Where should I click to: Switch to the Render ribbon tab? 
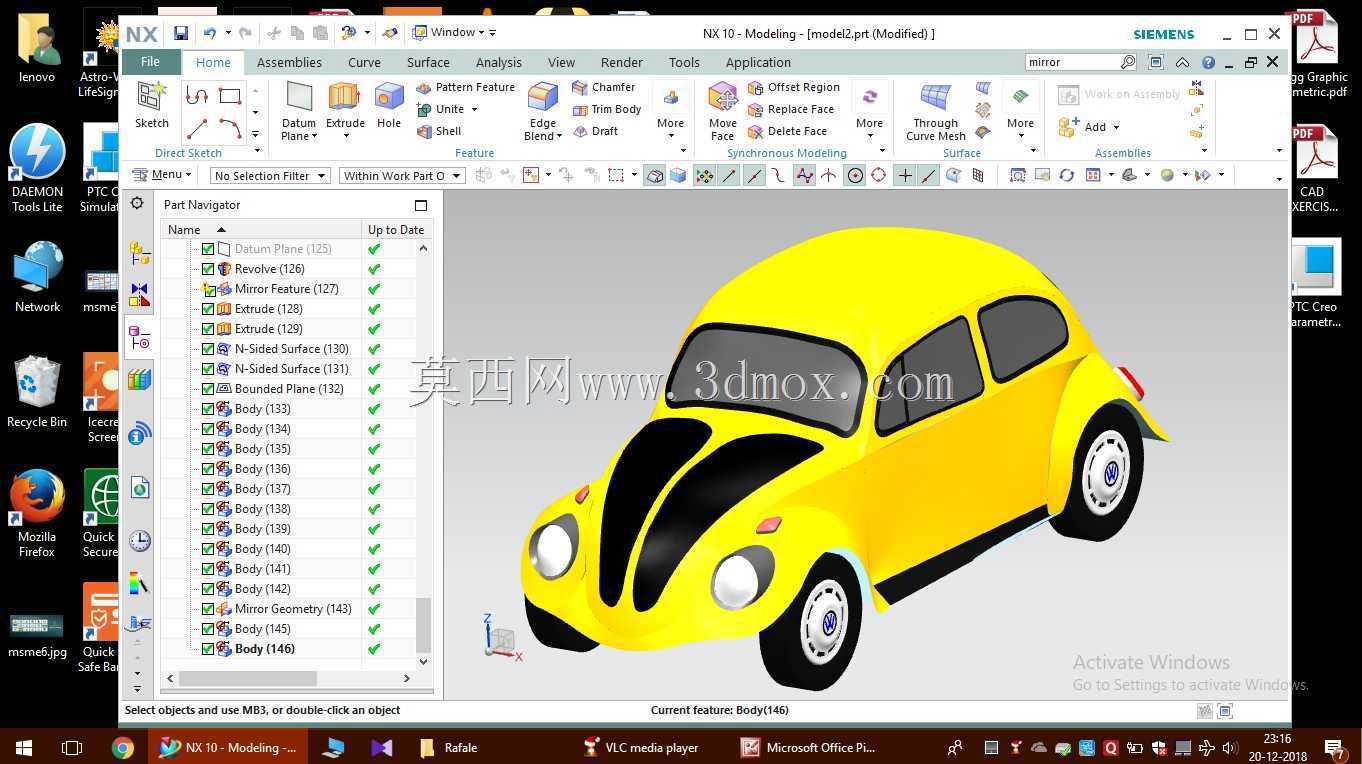pyautogui.click(x=622, y=62)
